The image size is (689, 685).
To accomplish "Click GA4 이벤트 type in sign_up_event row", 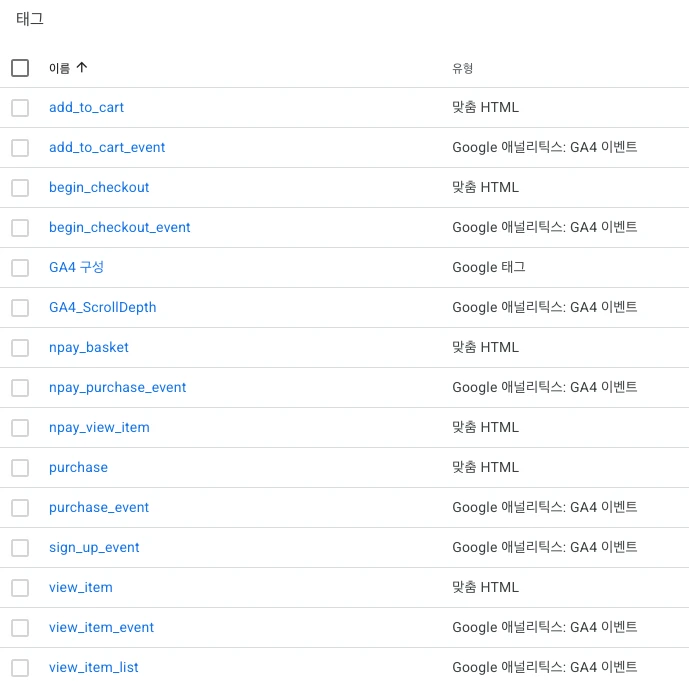I will click(x=544, y=547).
